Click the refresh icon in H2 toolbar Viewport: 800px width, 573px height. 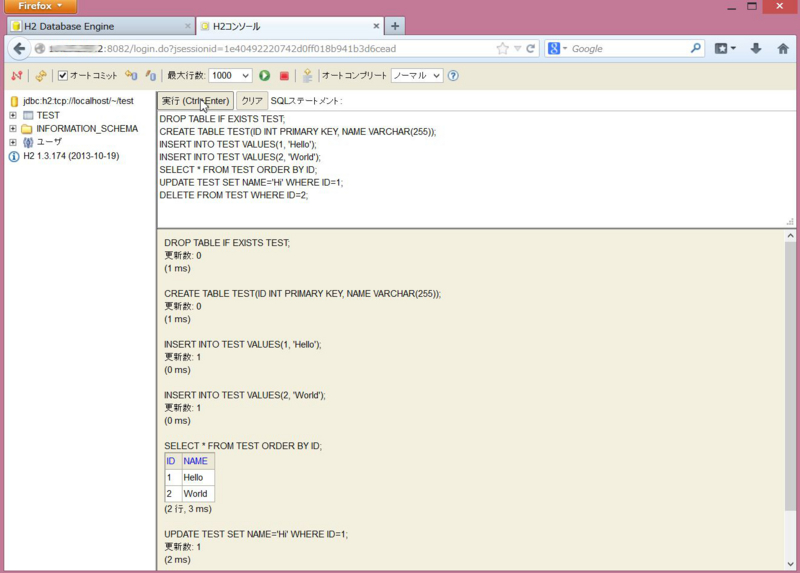click(x=41, y=76)
